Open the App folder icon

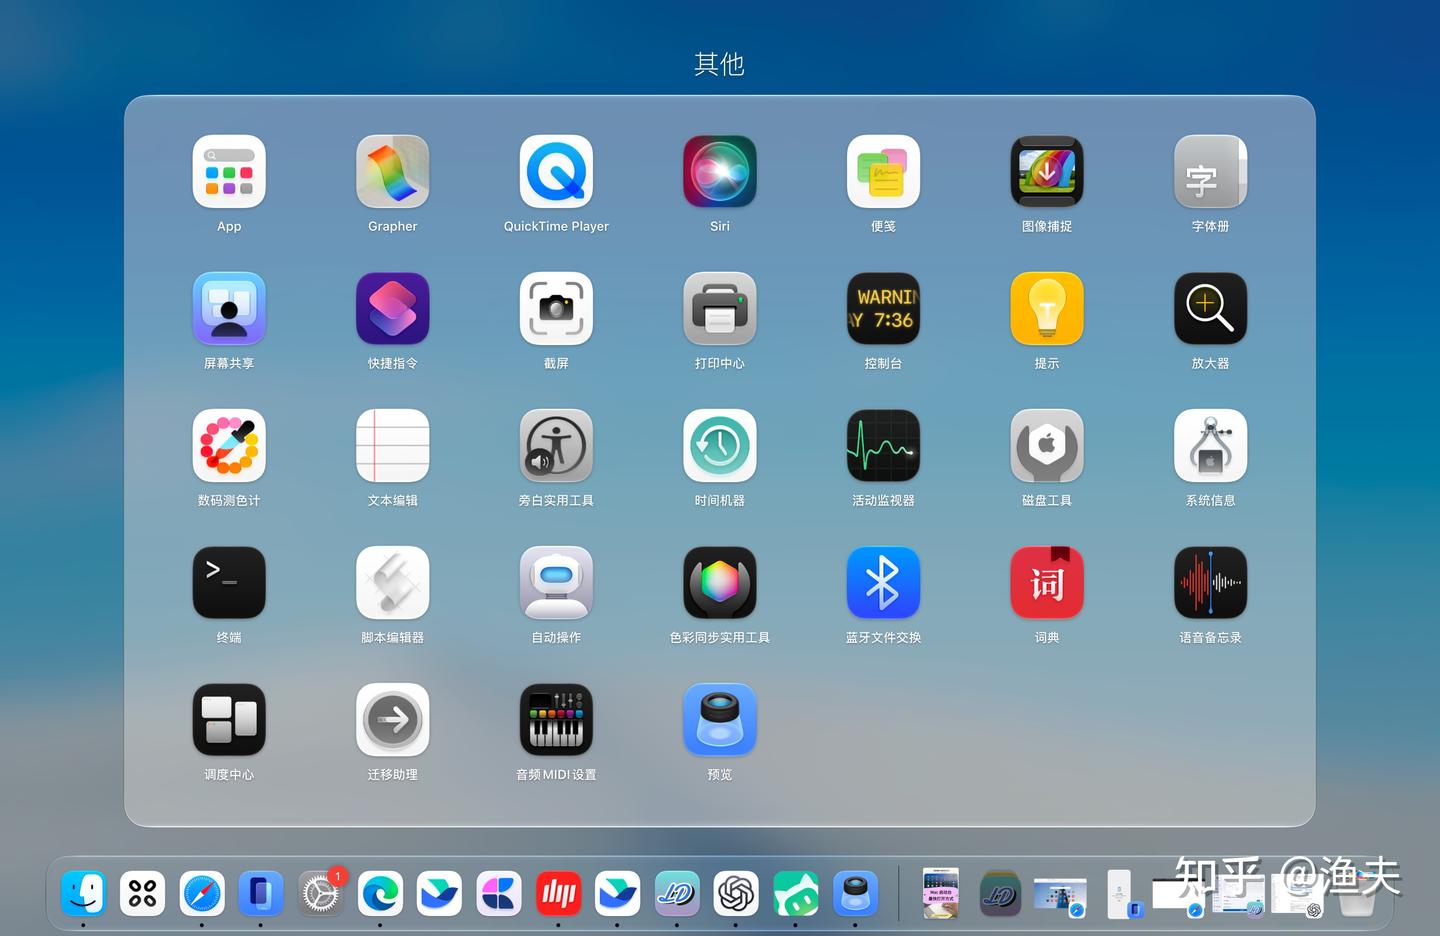(229, 172)
